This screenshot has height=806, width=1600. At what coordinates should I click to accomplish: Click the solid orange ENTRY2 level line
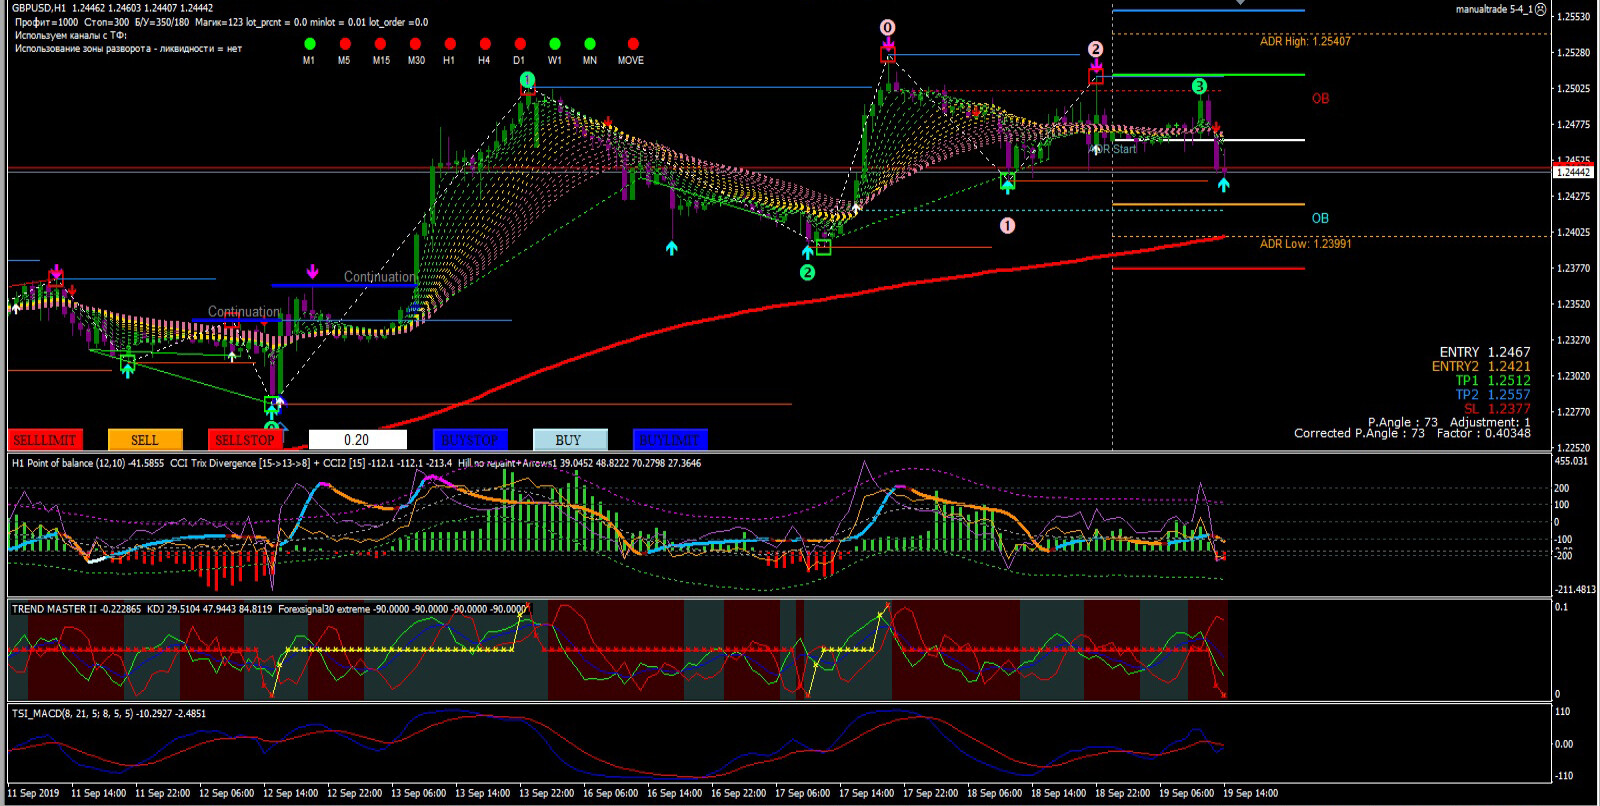tap(1208, 204)
